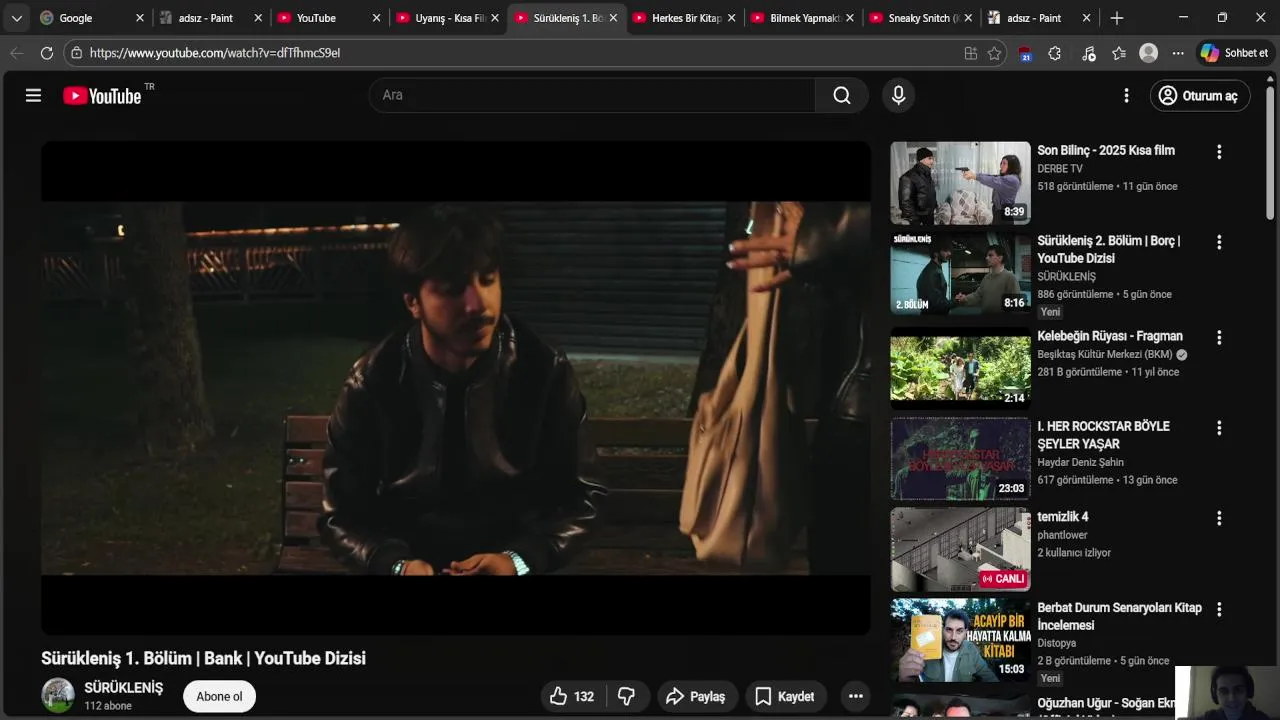
Task: Go to the YouTube home logo
Action: pyautogui.click(x=102, y=96)
